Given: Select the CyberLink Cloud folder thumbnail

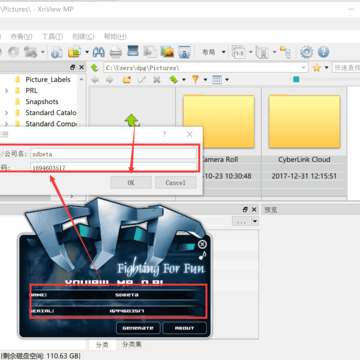Looking at the screenshot, I should pos(304,122).
